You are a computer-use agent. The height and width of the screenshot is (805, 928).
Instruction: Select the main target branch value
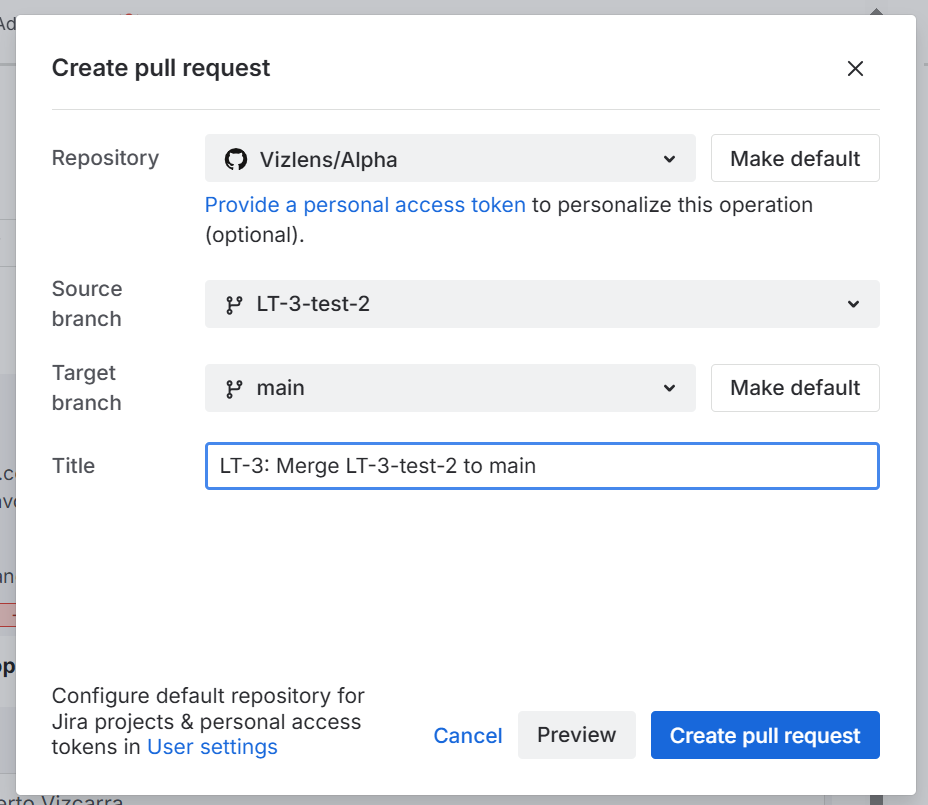(x=281, y=388)
